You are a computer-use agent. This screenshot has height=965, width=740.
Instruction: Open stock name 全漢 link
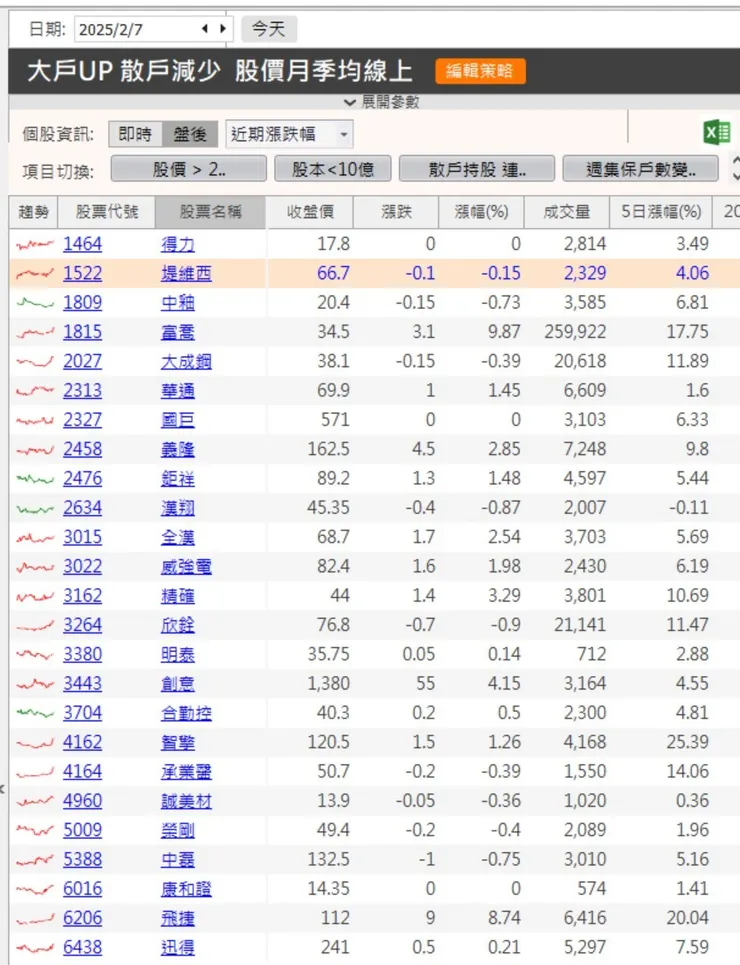[178, 537]
